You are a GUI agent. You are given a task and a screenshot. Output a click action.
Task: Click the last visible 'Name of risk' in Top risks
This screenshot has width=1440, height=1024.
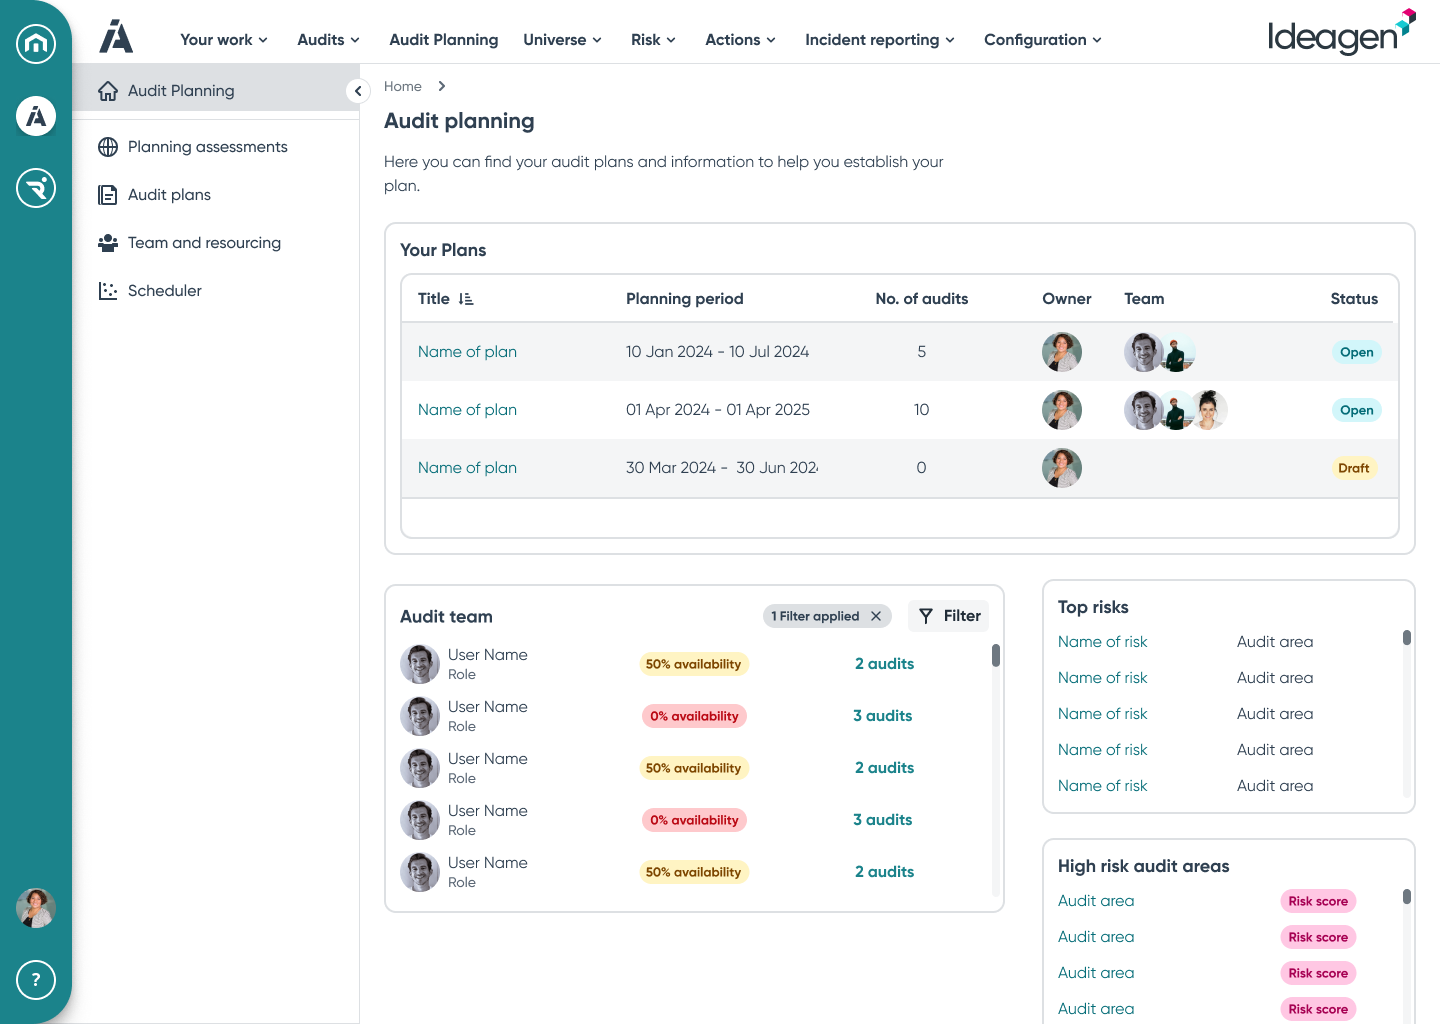point(1102,786)
